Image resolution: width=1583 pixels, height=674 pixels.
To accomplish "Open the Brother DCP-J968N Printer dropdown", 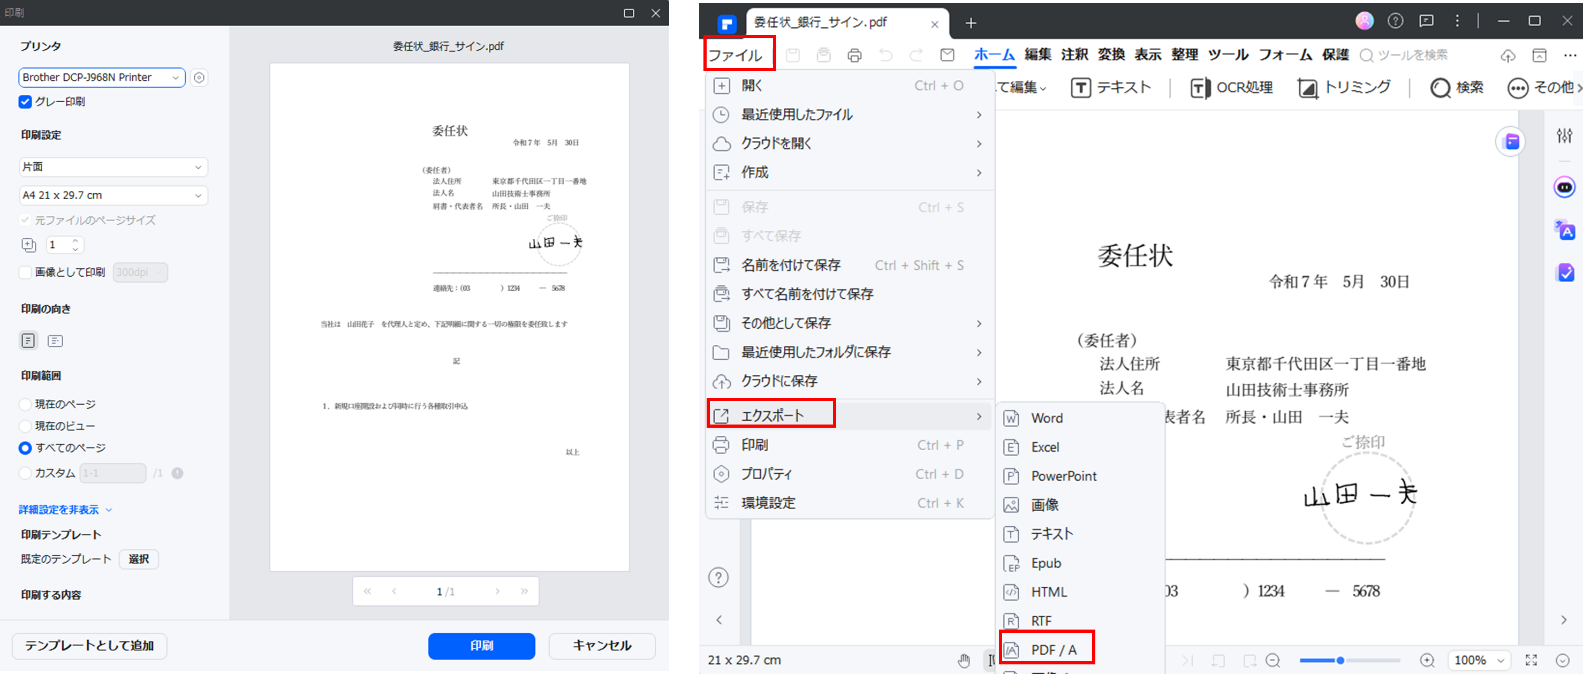I will [x=102, y=77].
